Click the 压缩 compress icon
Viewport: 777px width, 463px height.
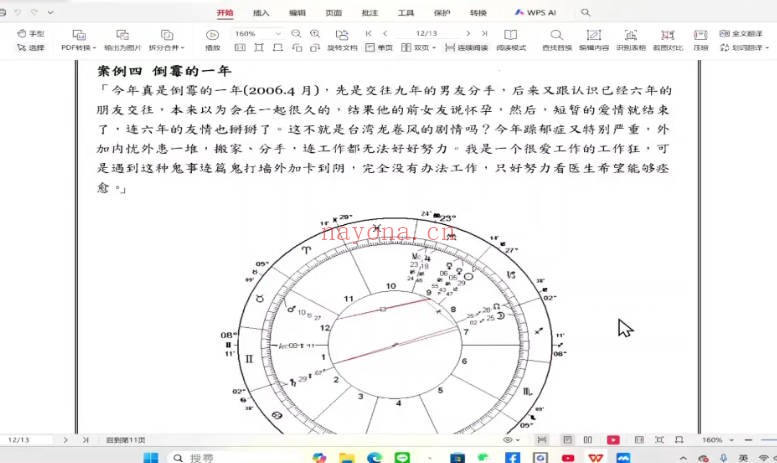701,35
